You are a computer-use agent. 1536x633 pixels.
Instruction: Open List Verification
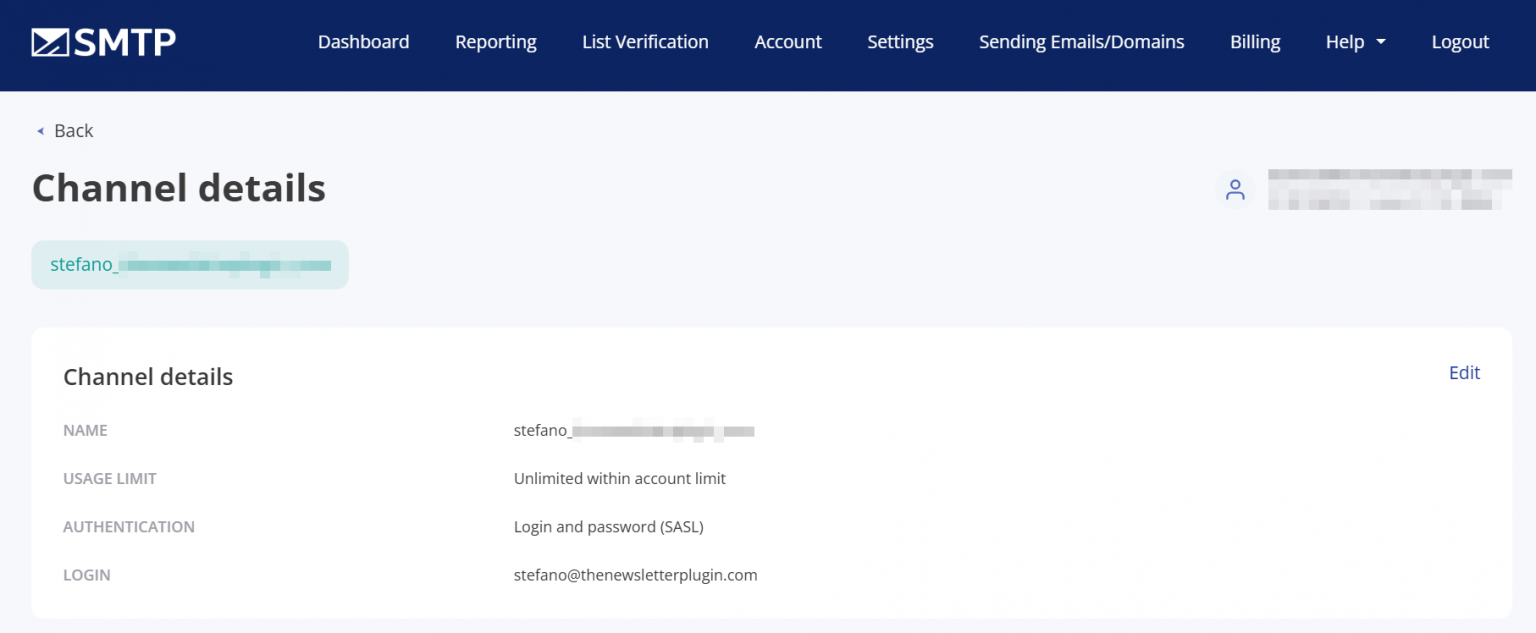pyautogui.click(x=645, y=42)
